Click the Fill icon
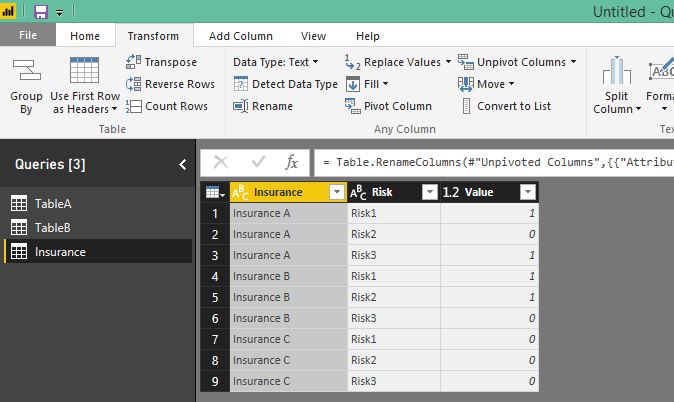 (352, 84)
